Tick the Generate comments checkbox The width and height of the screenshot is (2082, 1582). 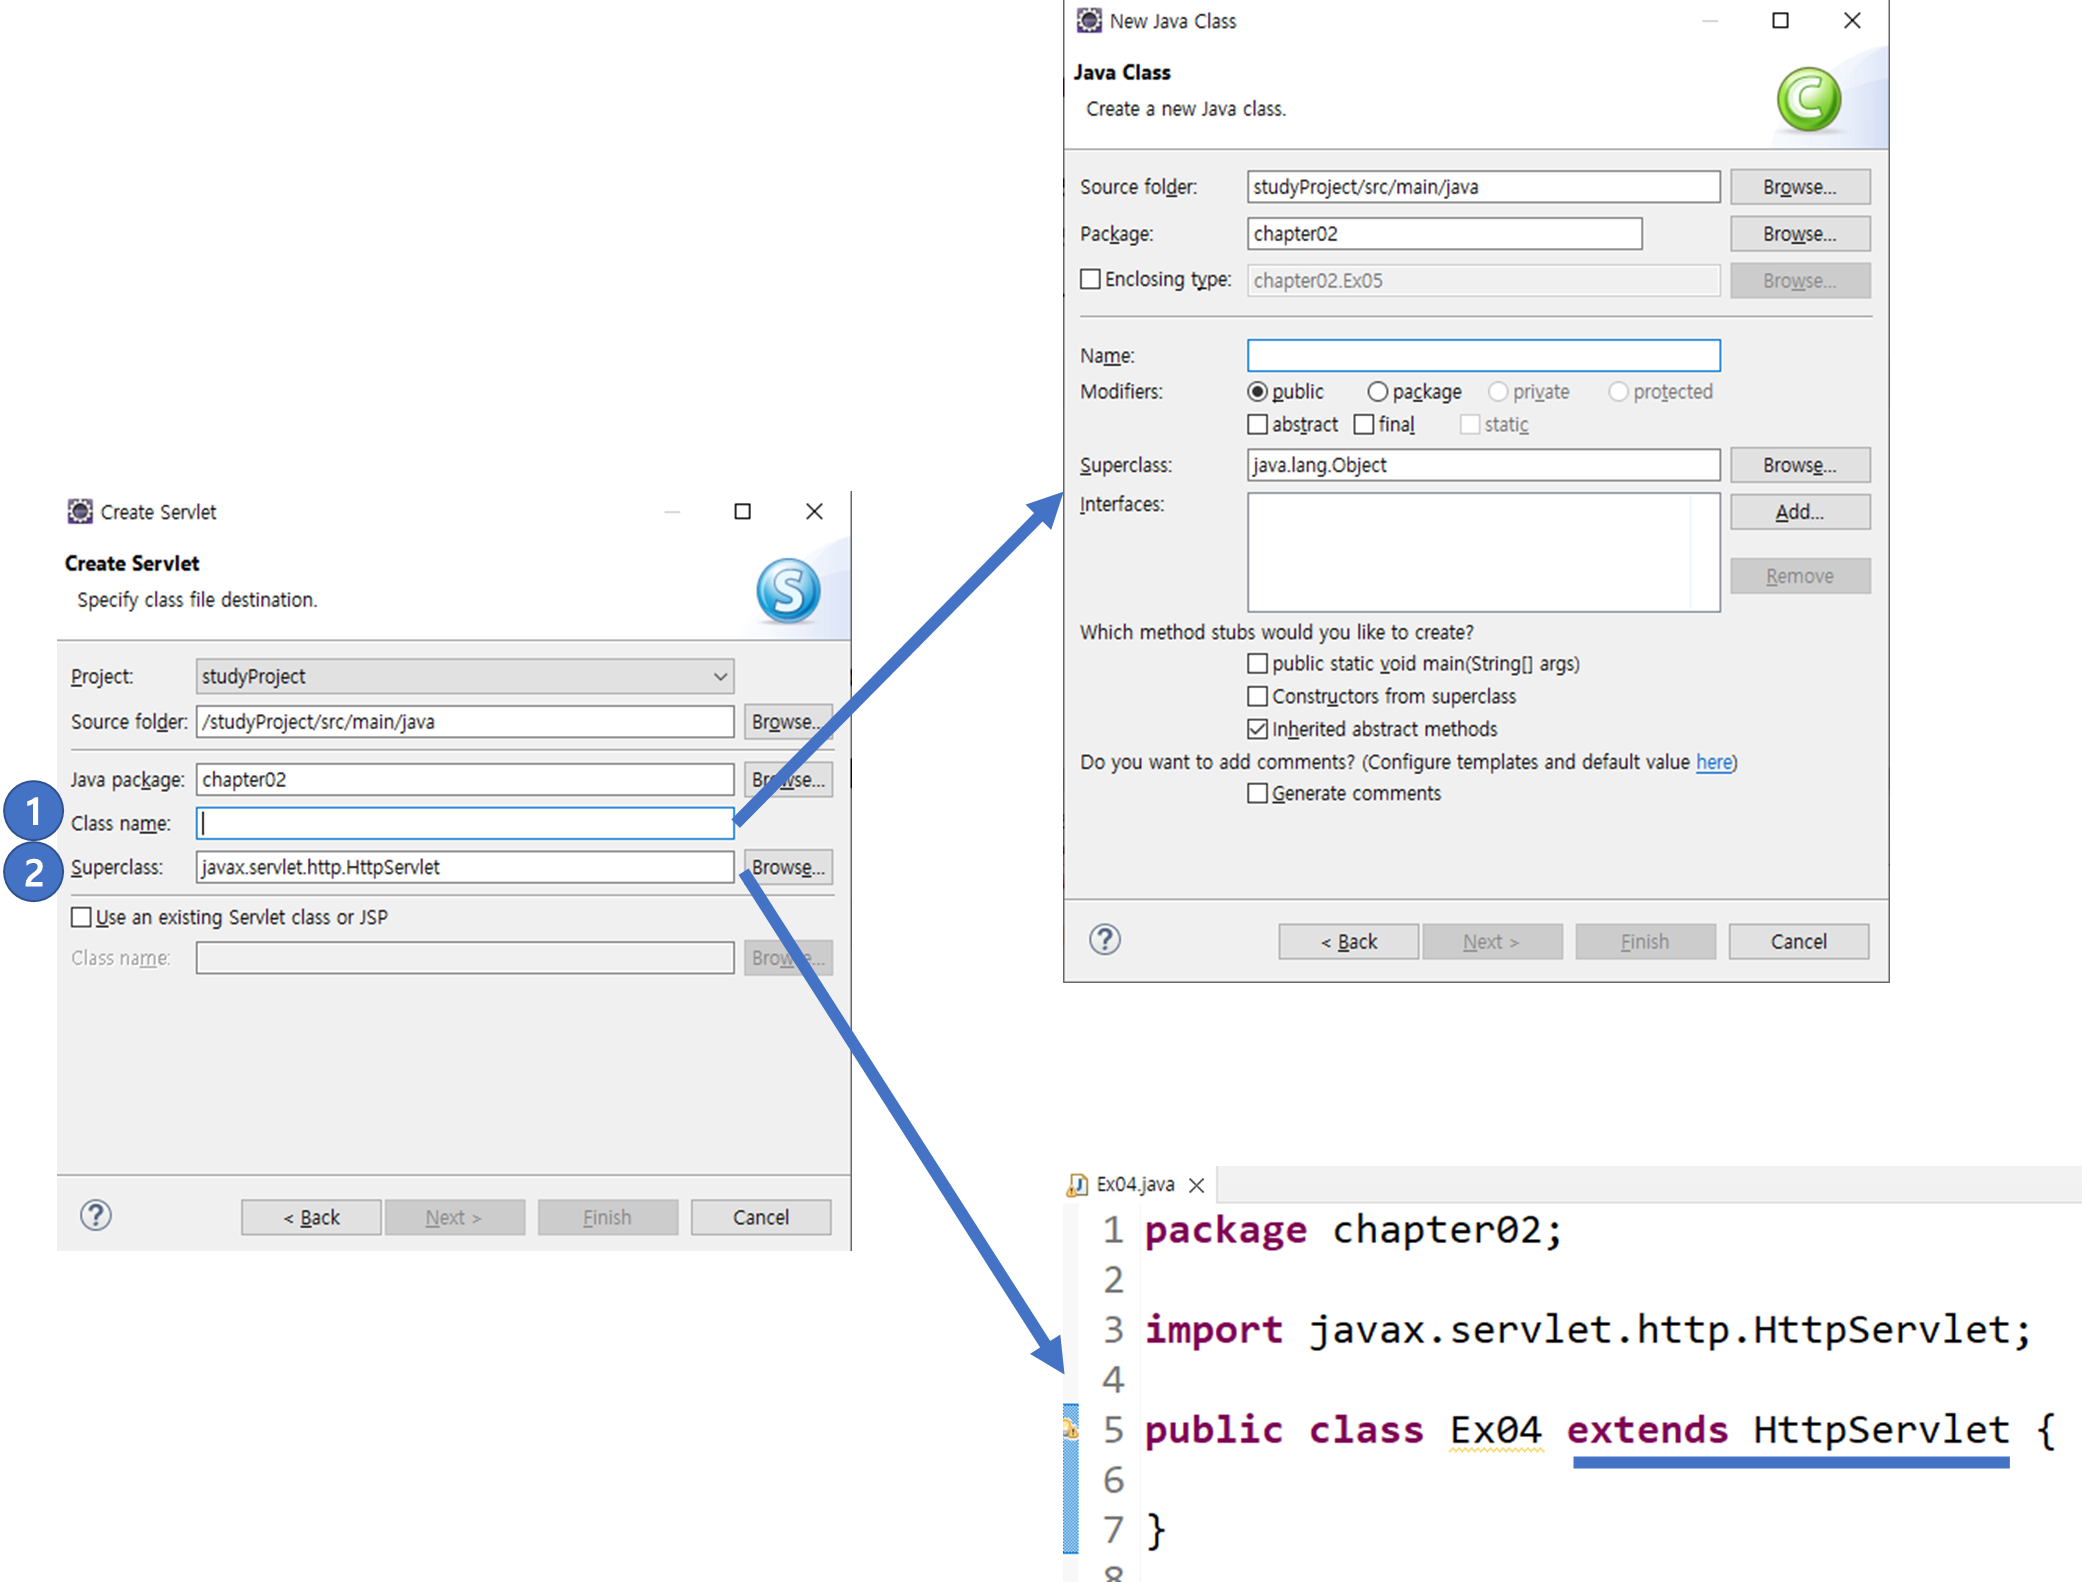(1258, 793)
